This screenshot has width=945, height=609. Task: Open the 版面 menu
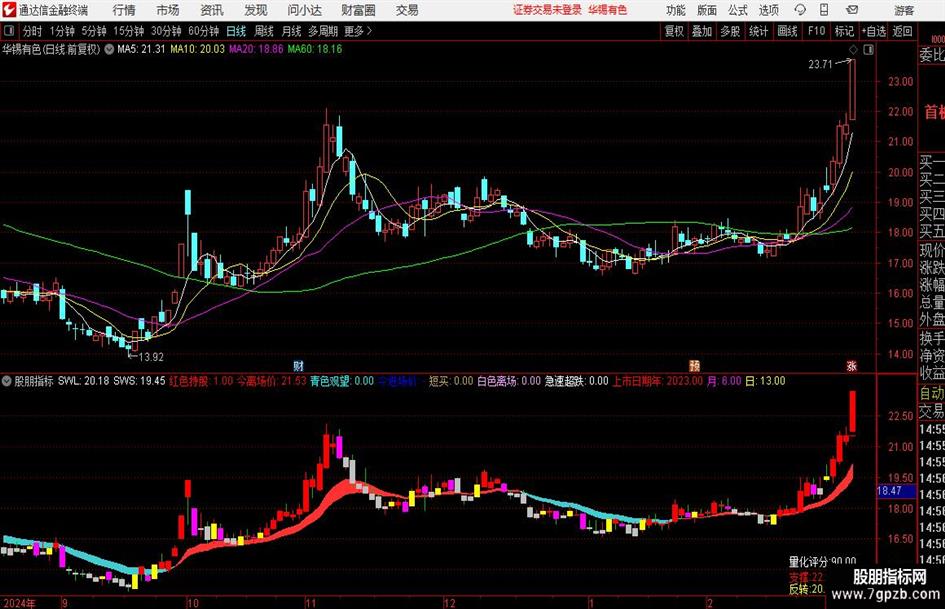(707, 10)
